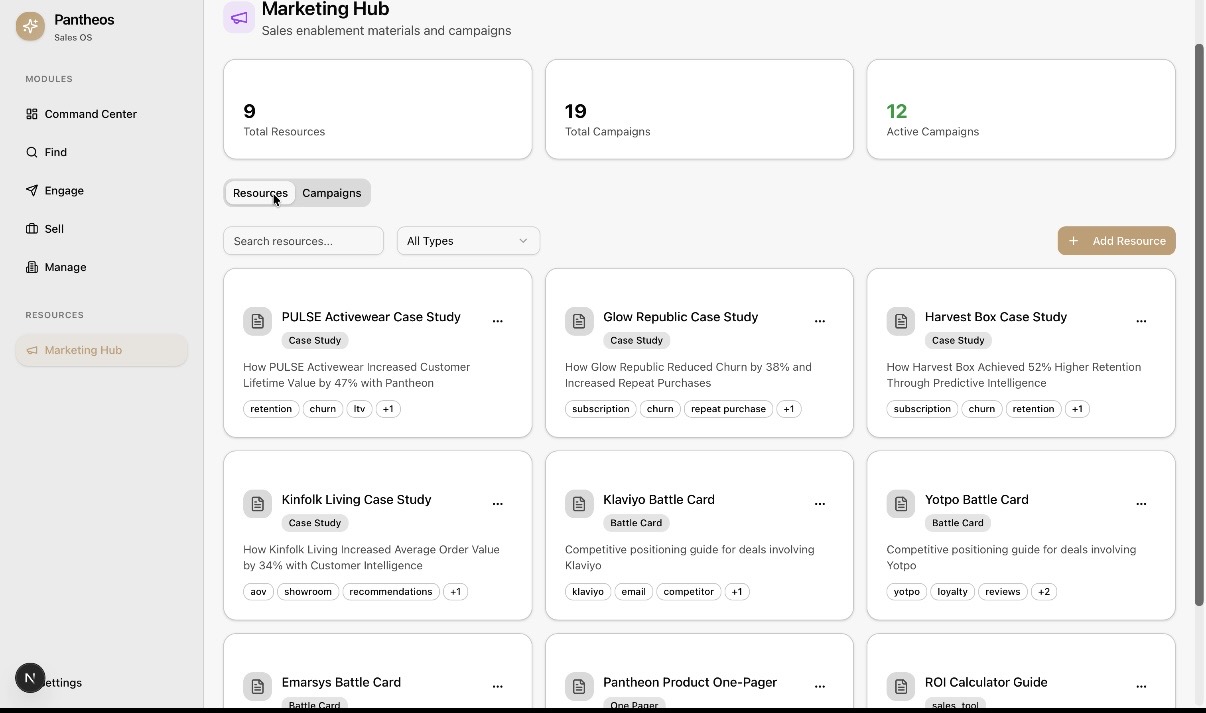Click the round N badge in bottom-left corner
The width and height of the screenshot is (1206, 713).
[x=30, y=678]
